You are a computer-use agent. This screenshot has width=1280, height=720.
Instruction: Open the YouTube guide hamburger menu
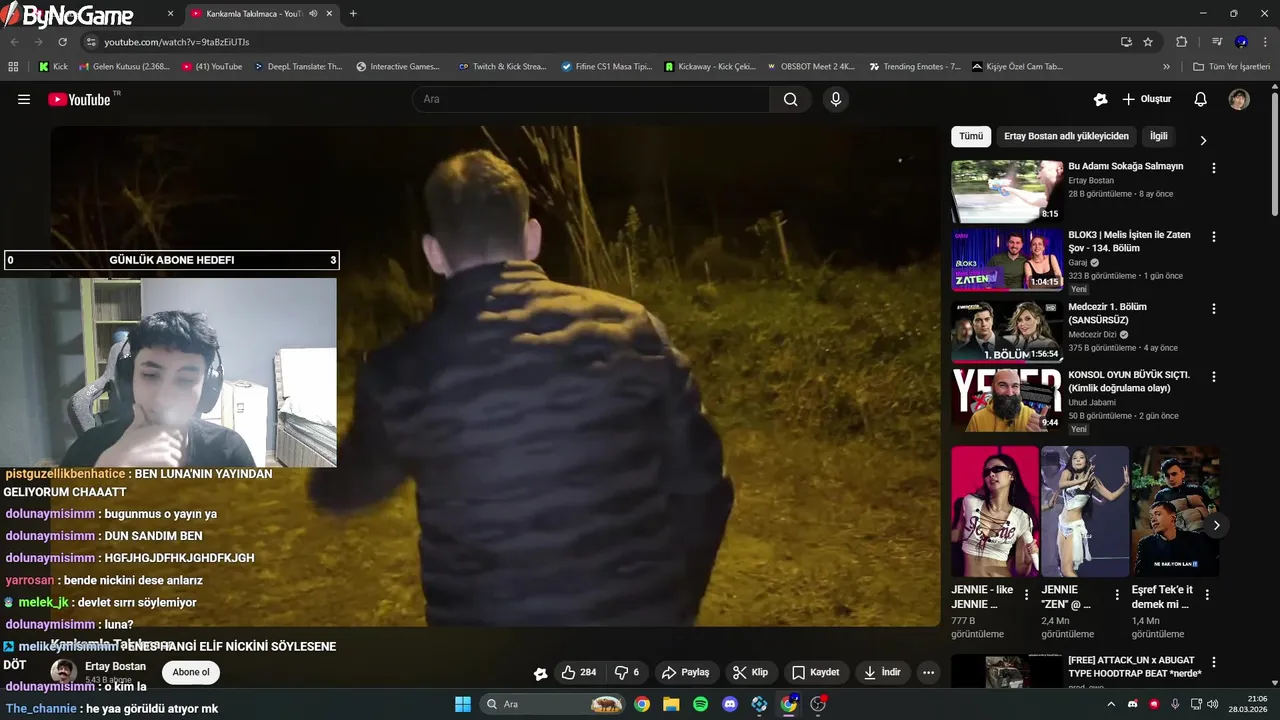tap(24, 99)
